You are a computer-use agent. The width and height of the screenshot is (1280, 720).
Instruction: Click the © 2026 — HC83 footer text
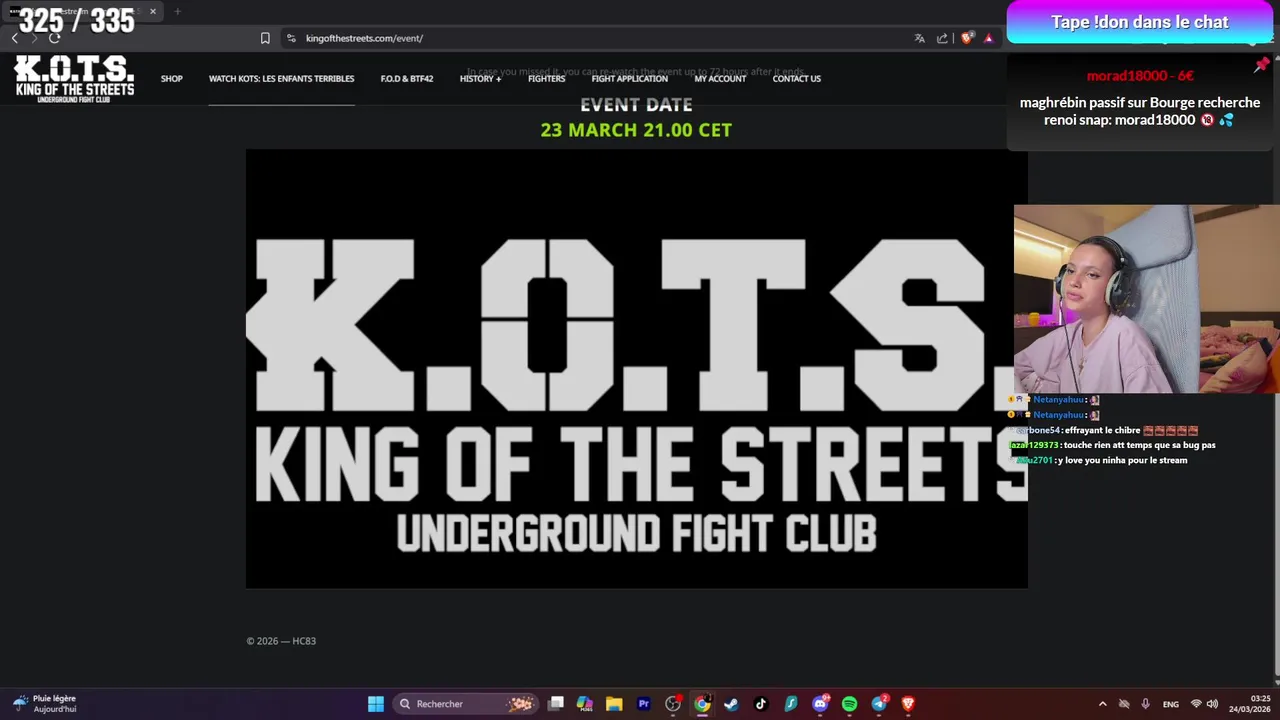click(281, 641)
